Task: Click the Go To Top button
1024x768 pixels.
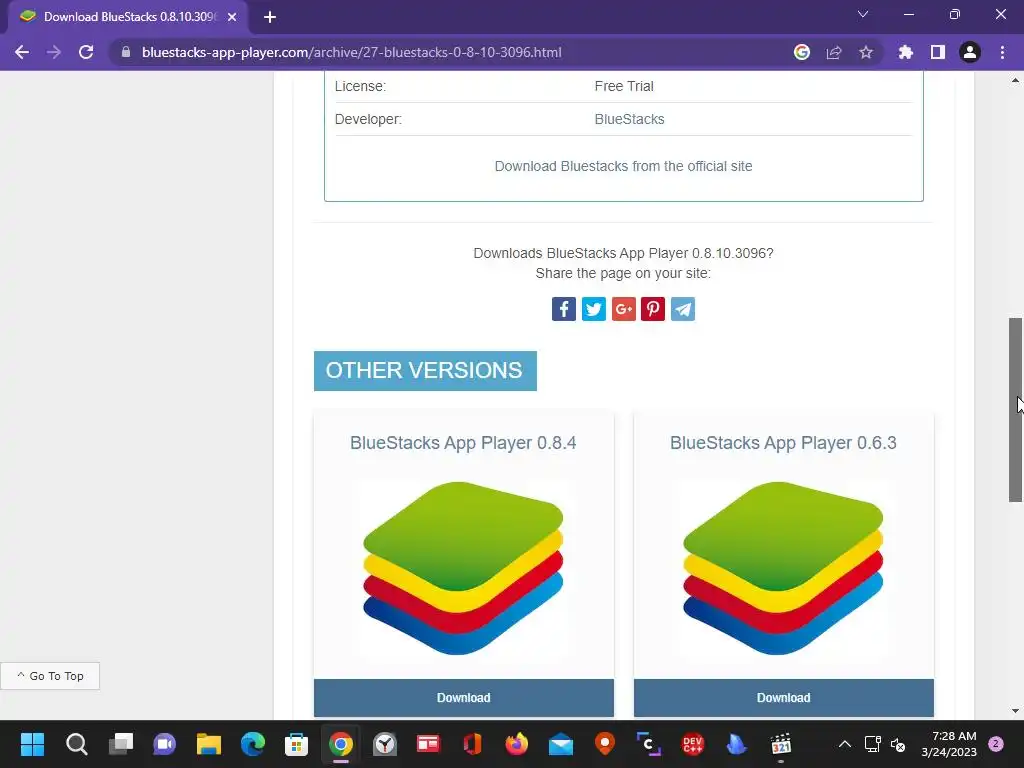Action: click(50, 676)
